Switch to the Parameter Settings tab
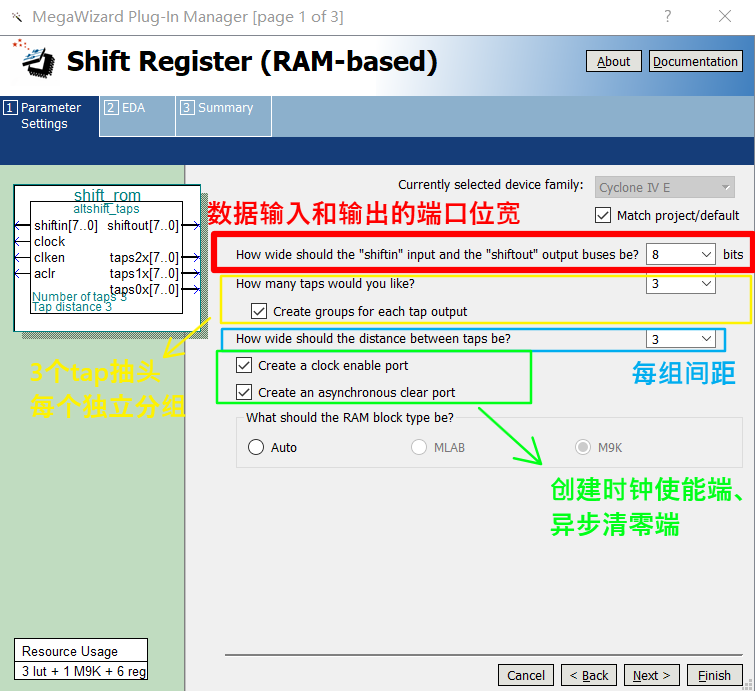Viewport: 755px width, 691px height. 50,116
